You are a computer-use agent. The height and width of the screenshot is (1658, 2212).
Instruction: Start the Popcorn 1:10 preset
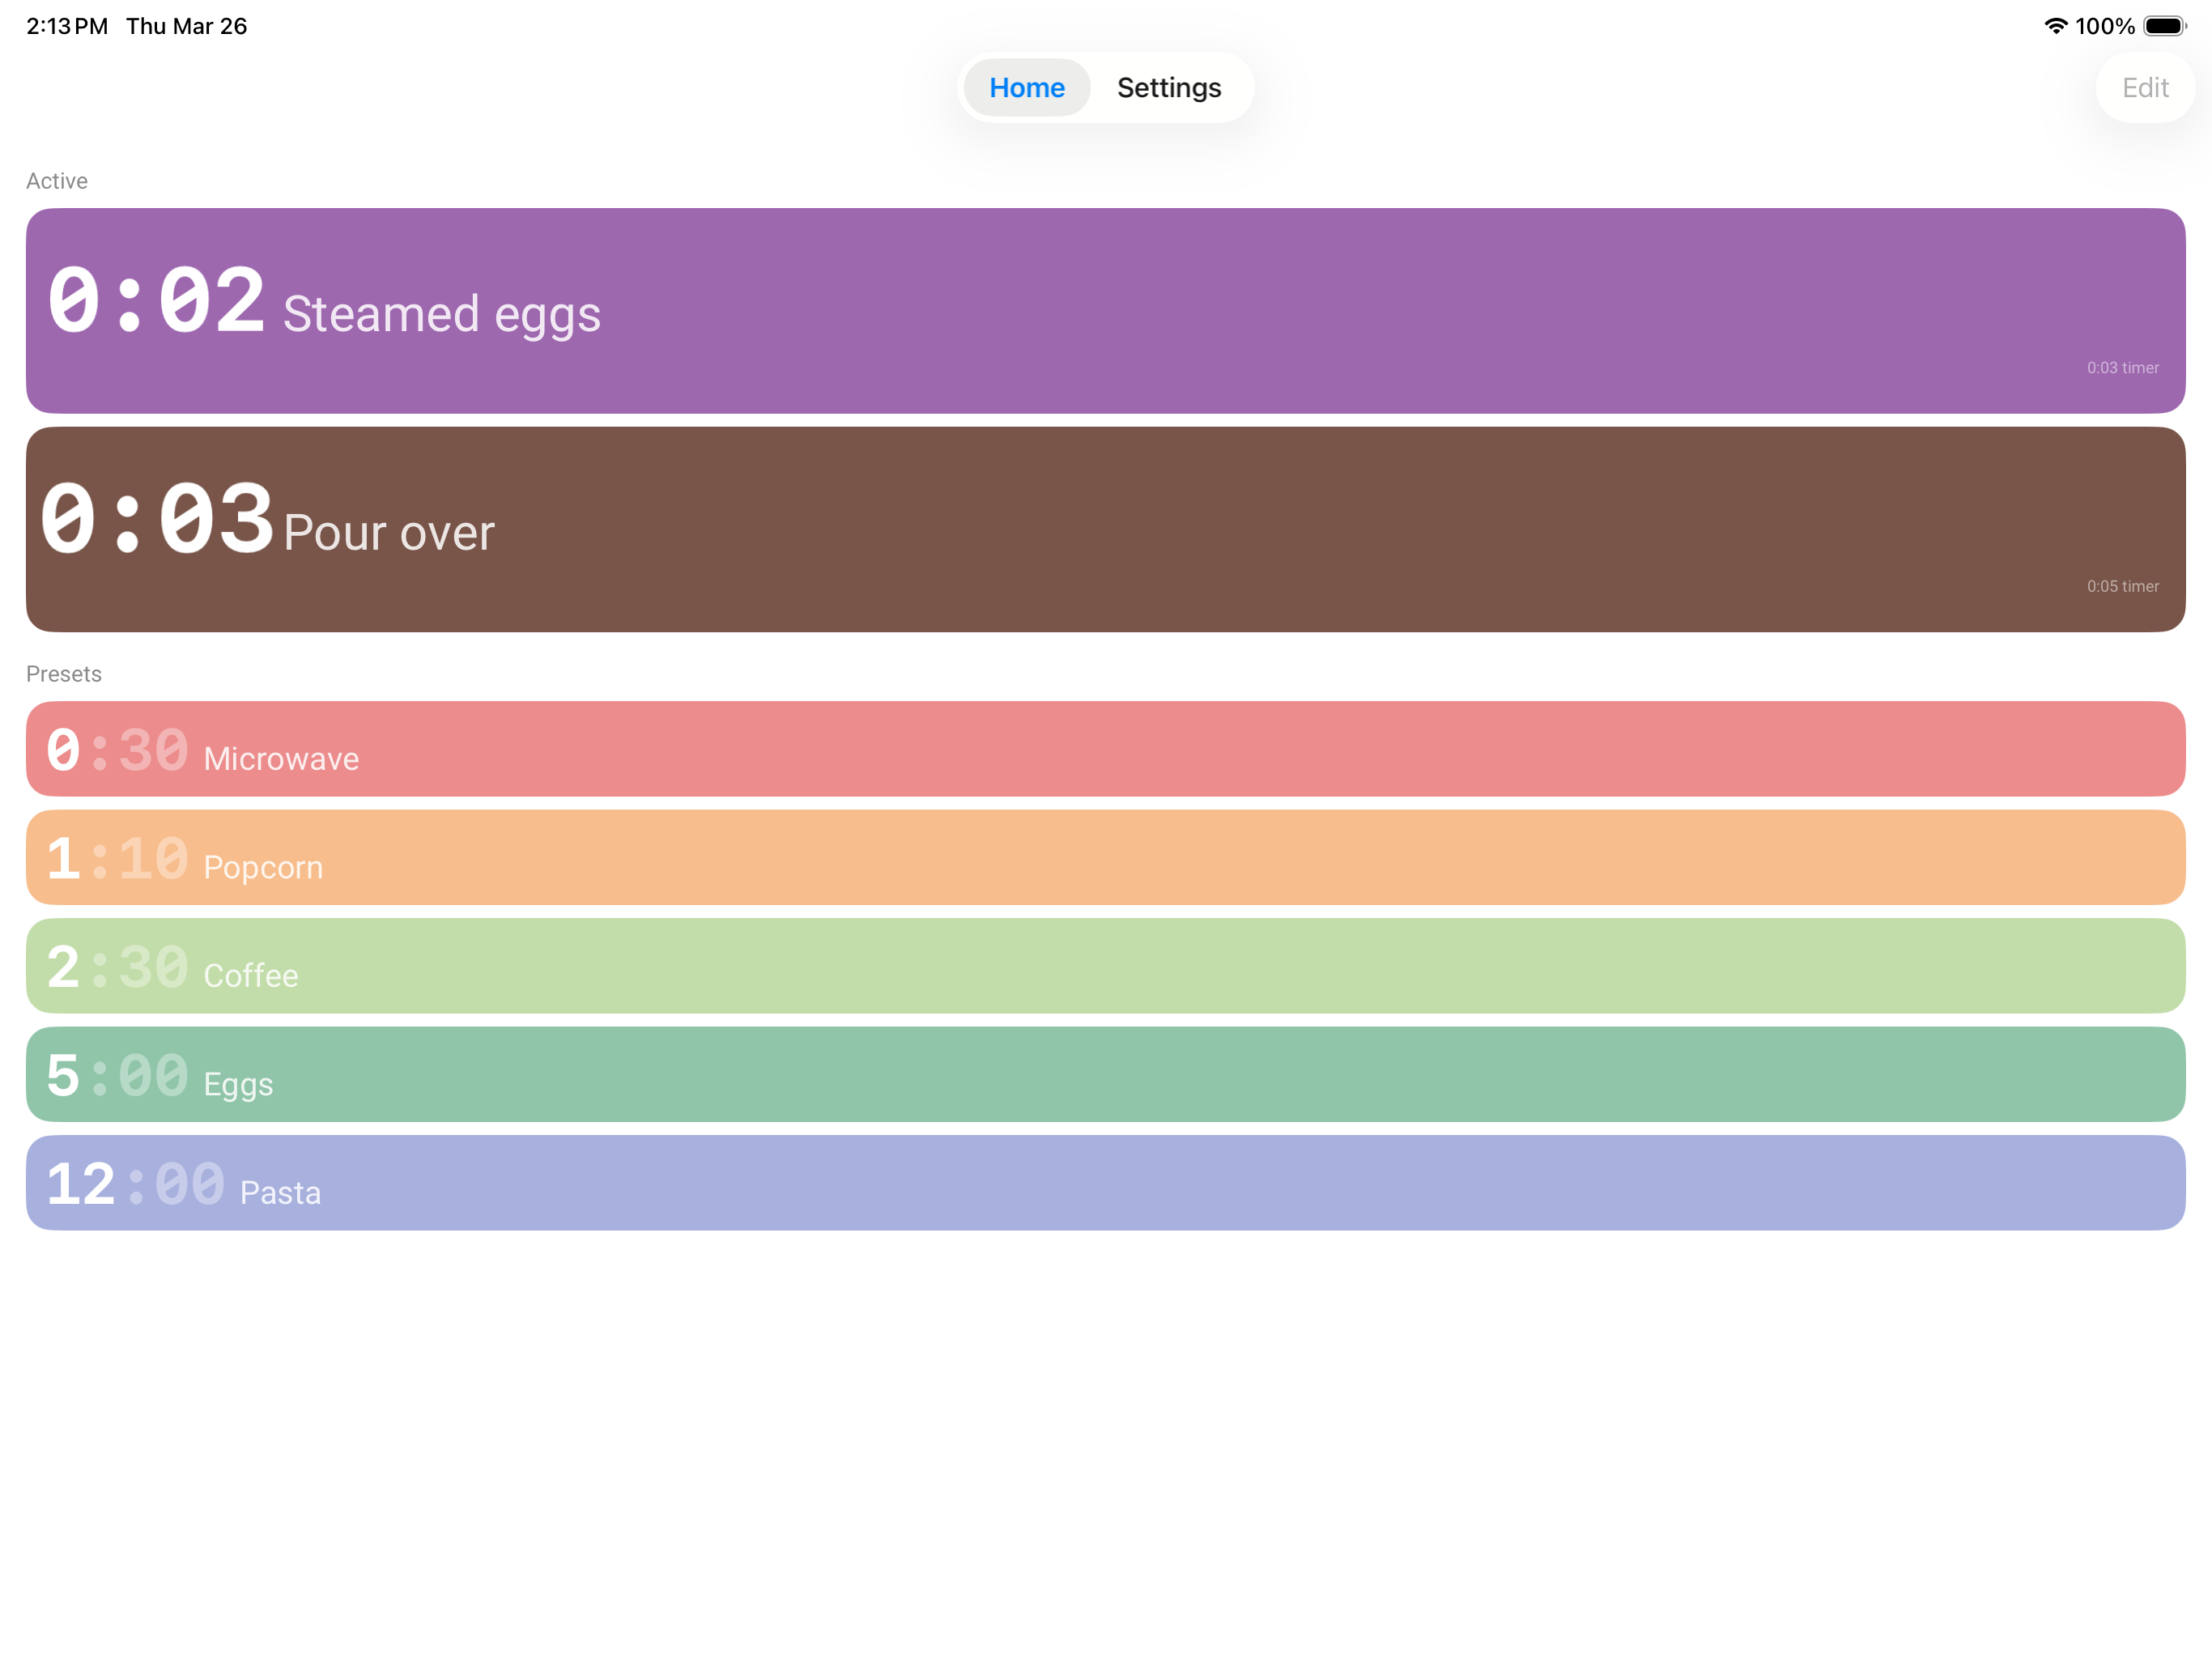coord(1105,858)
